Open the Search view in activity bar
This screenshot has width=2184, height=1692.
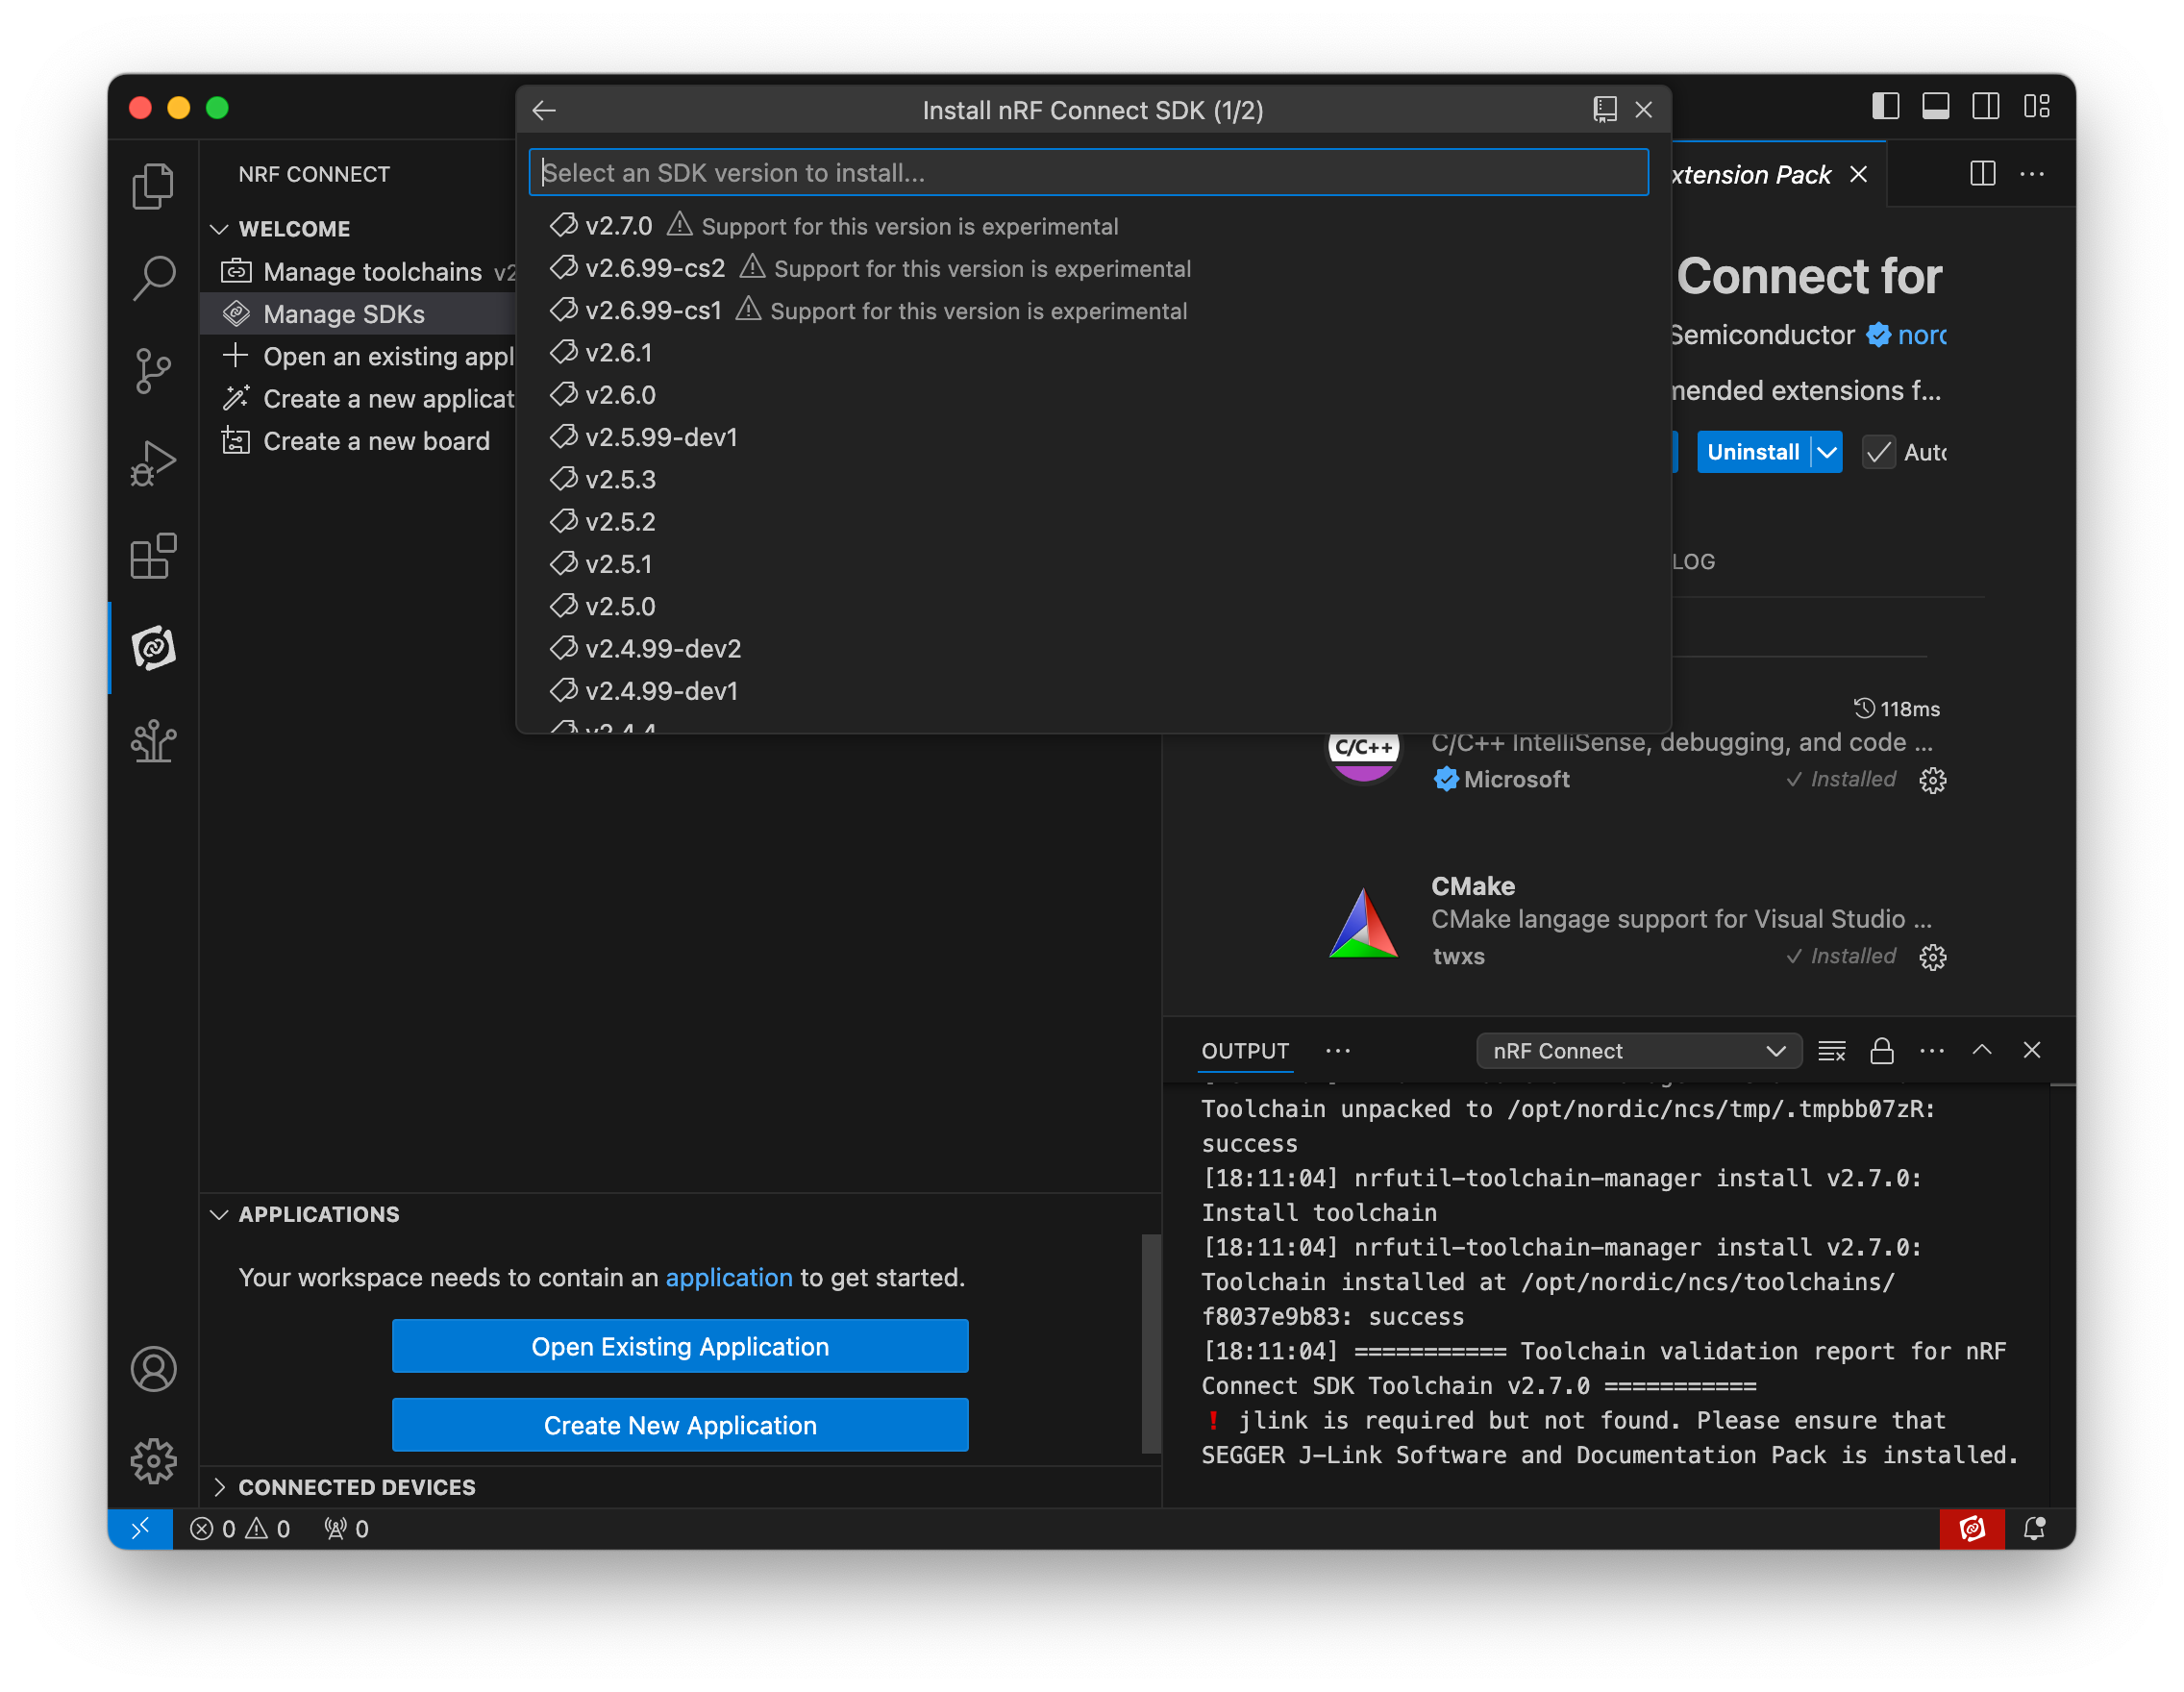pos(153,278)
